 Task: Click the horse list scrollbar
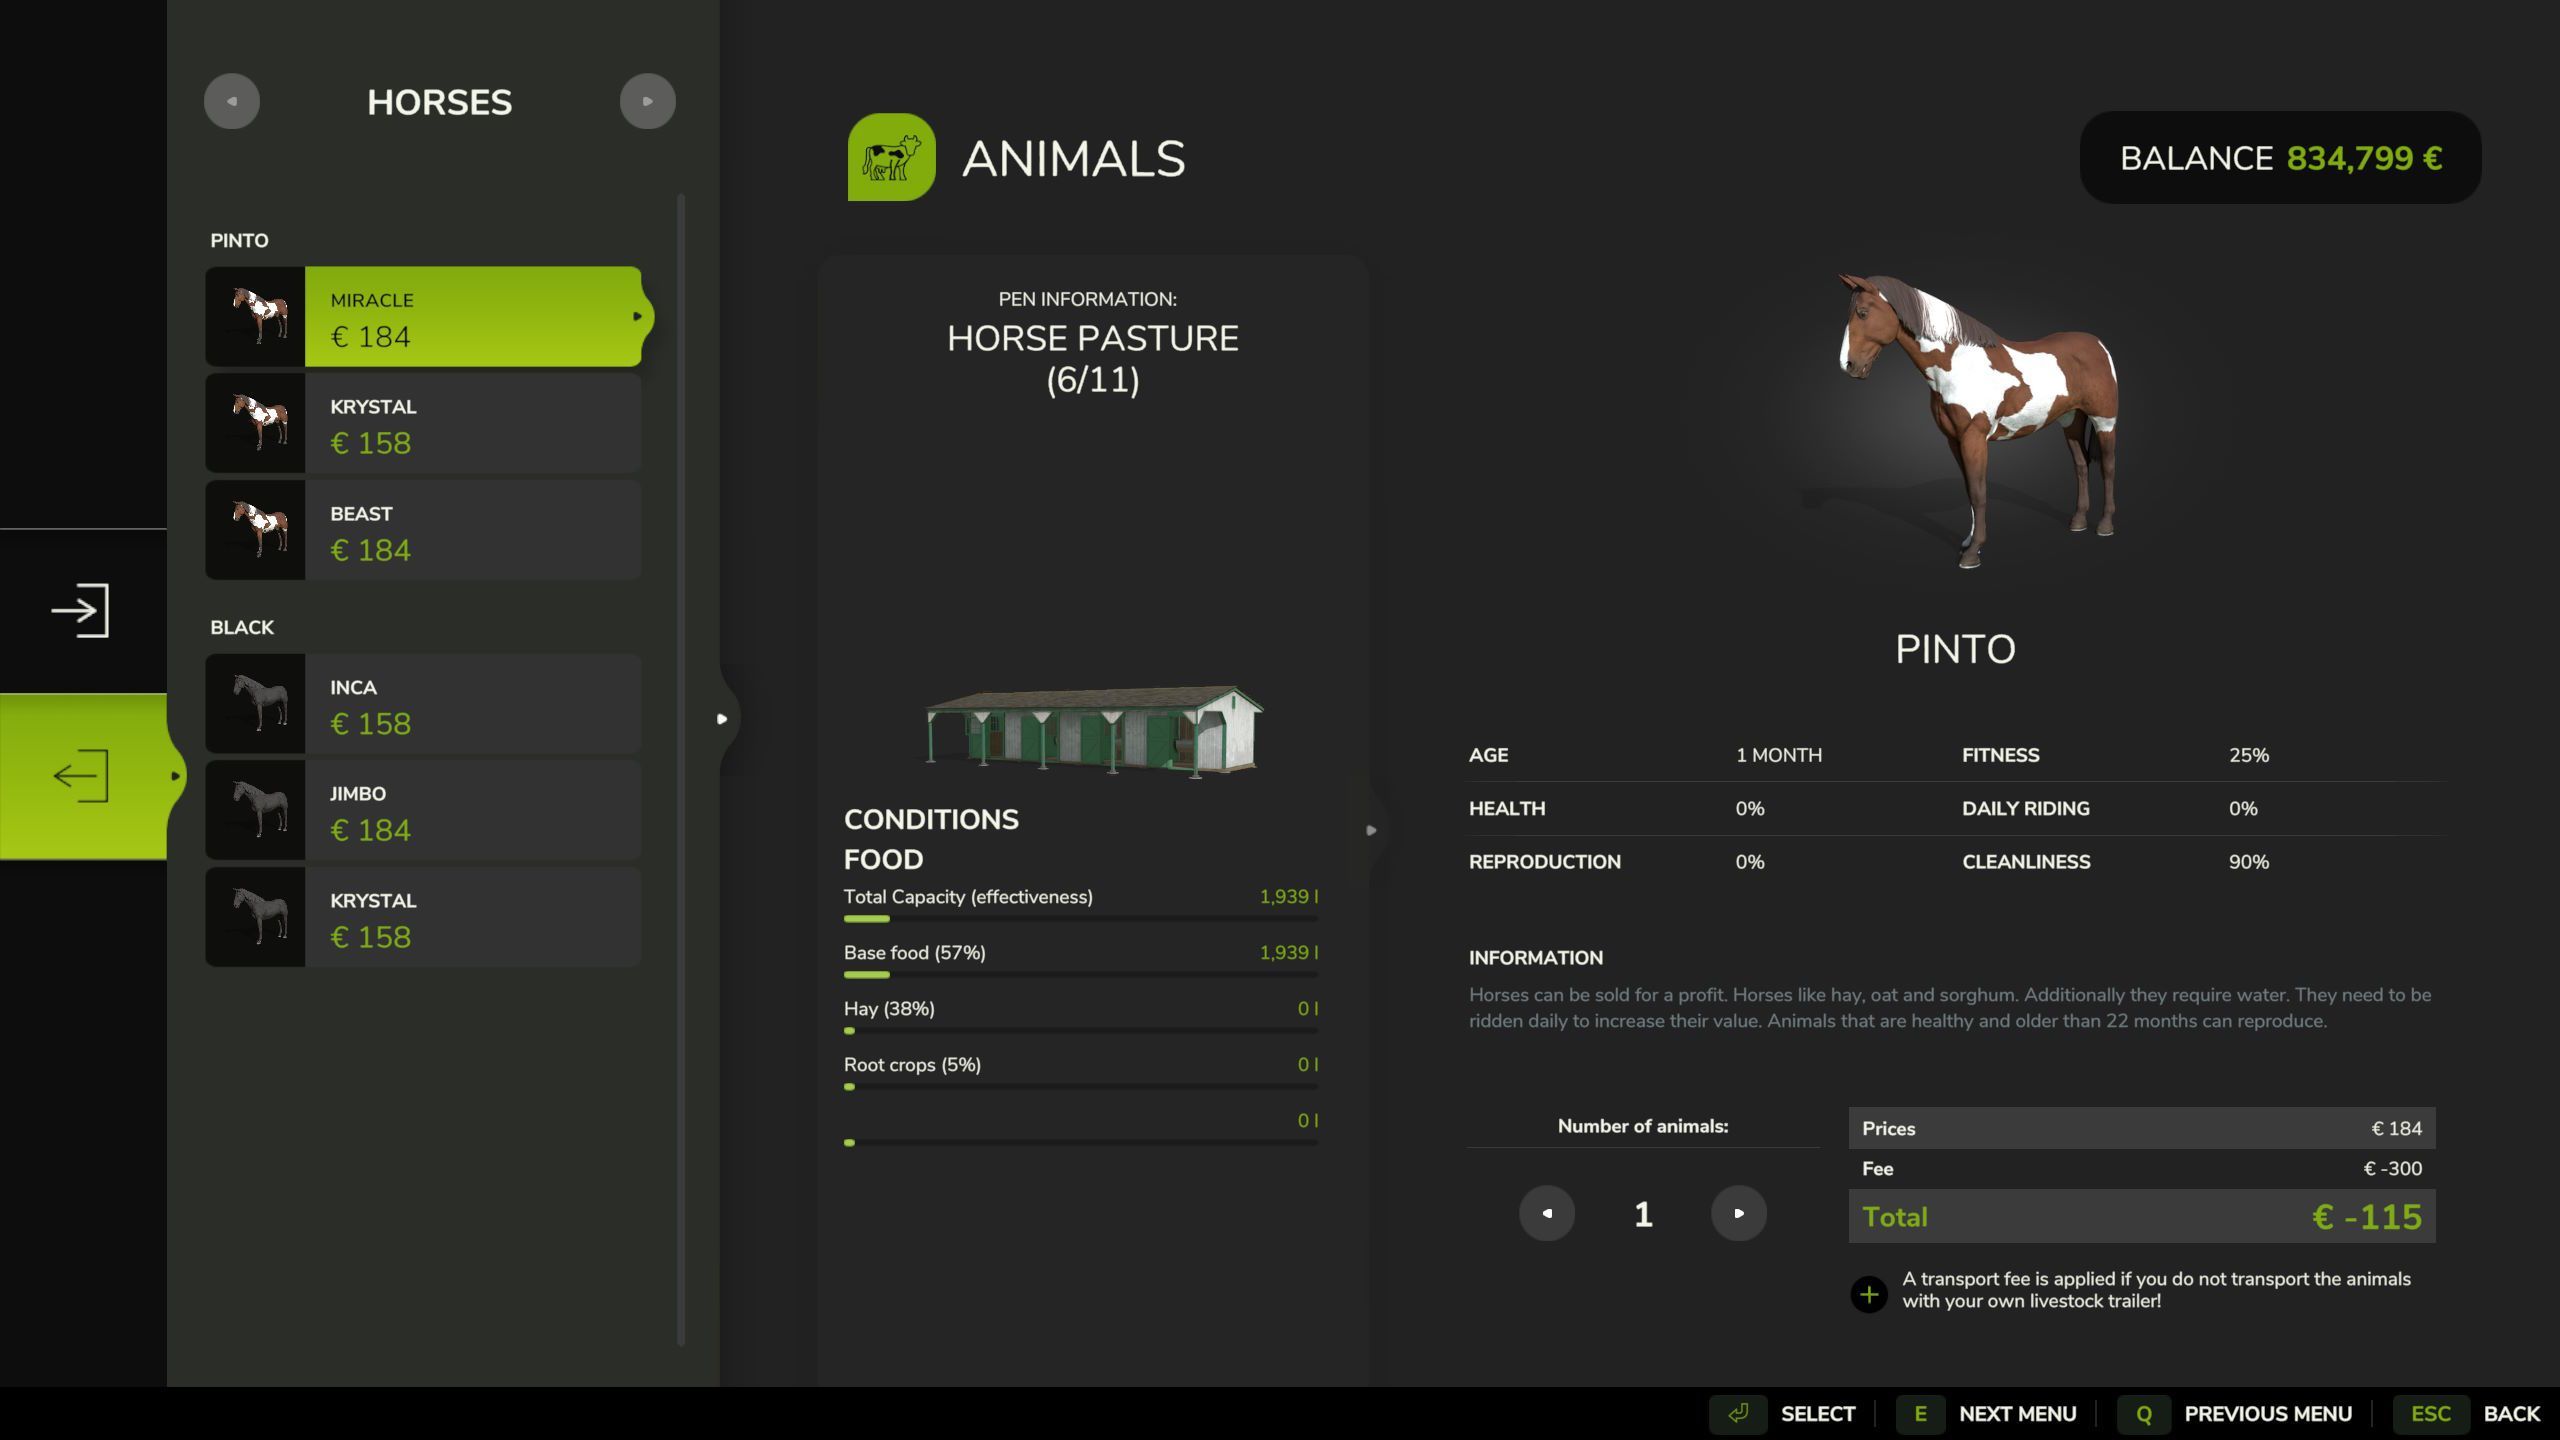click(x=681, y=770)
